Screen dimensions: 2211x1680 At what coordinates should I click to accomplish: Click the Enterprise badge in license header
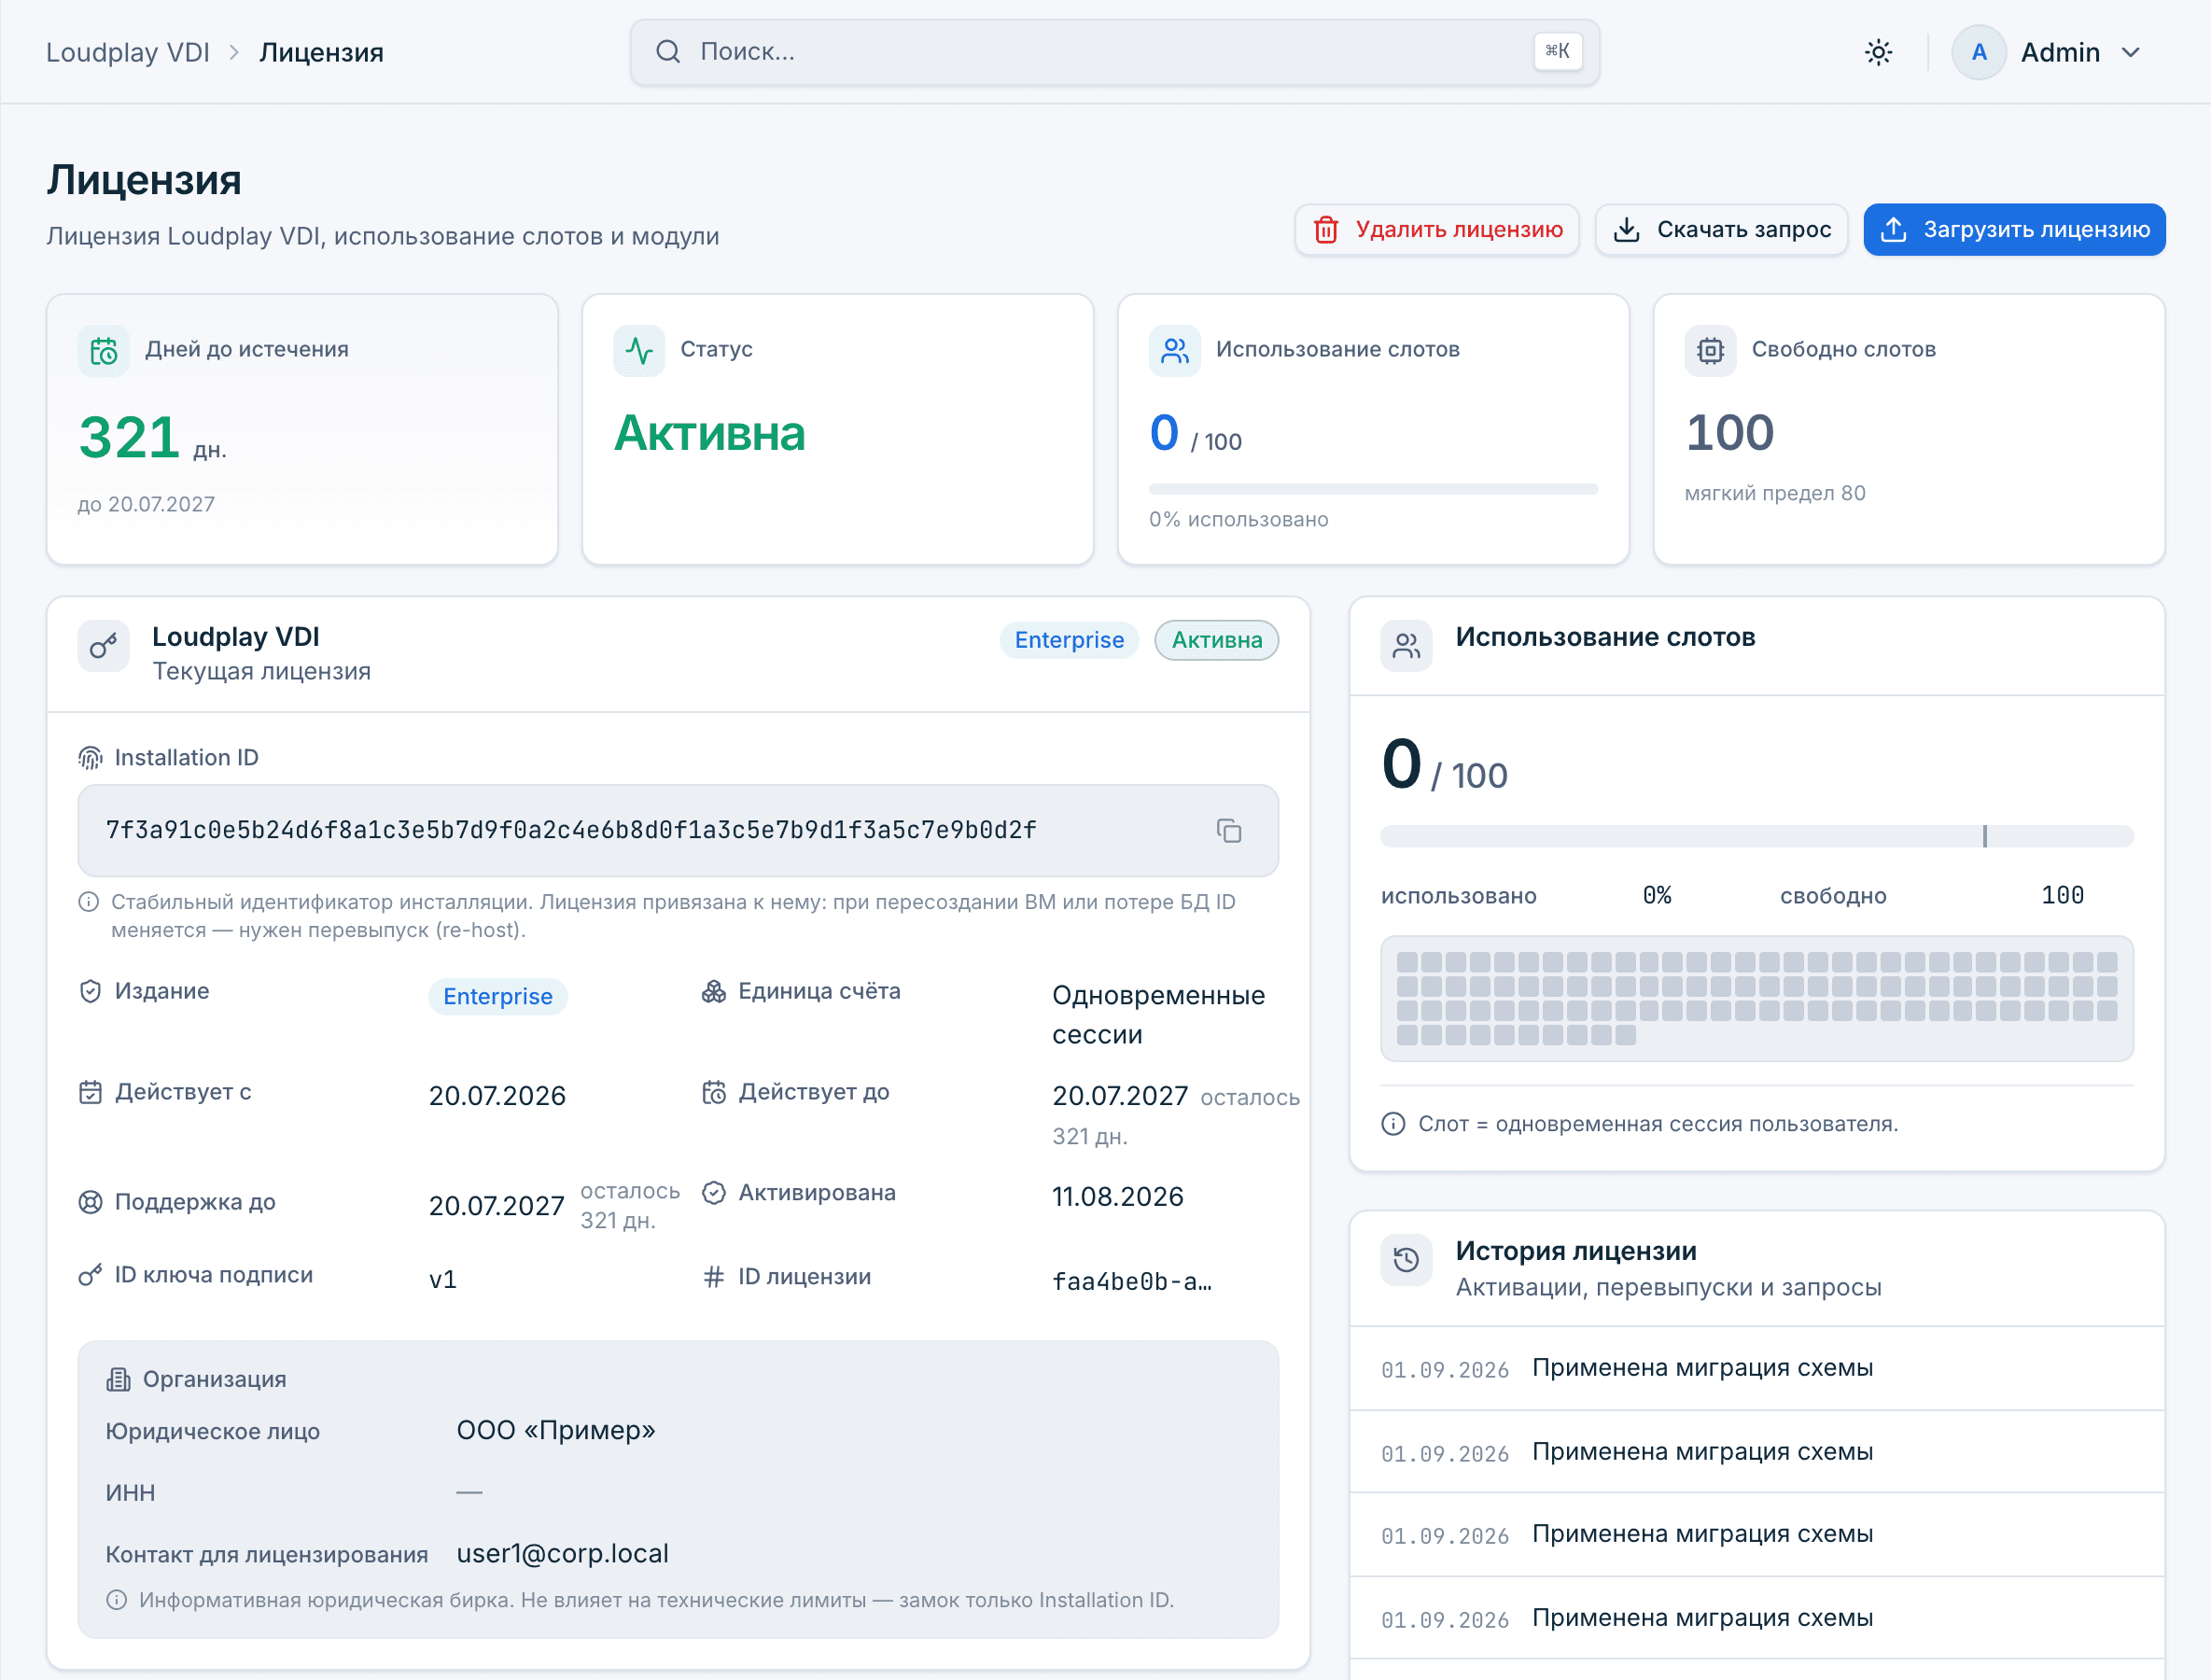1069,640
